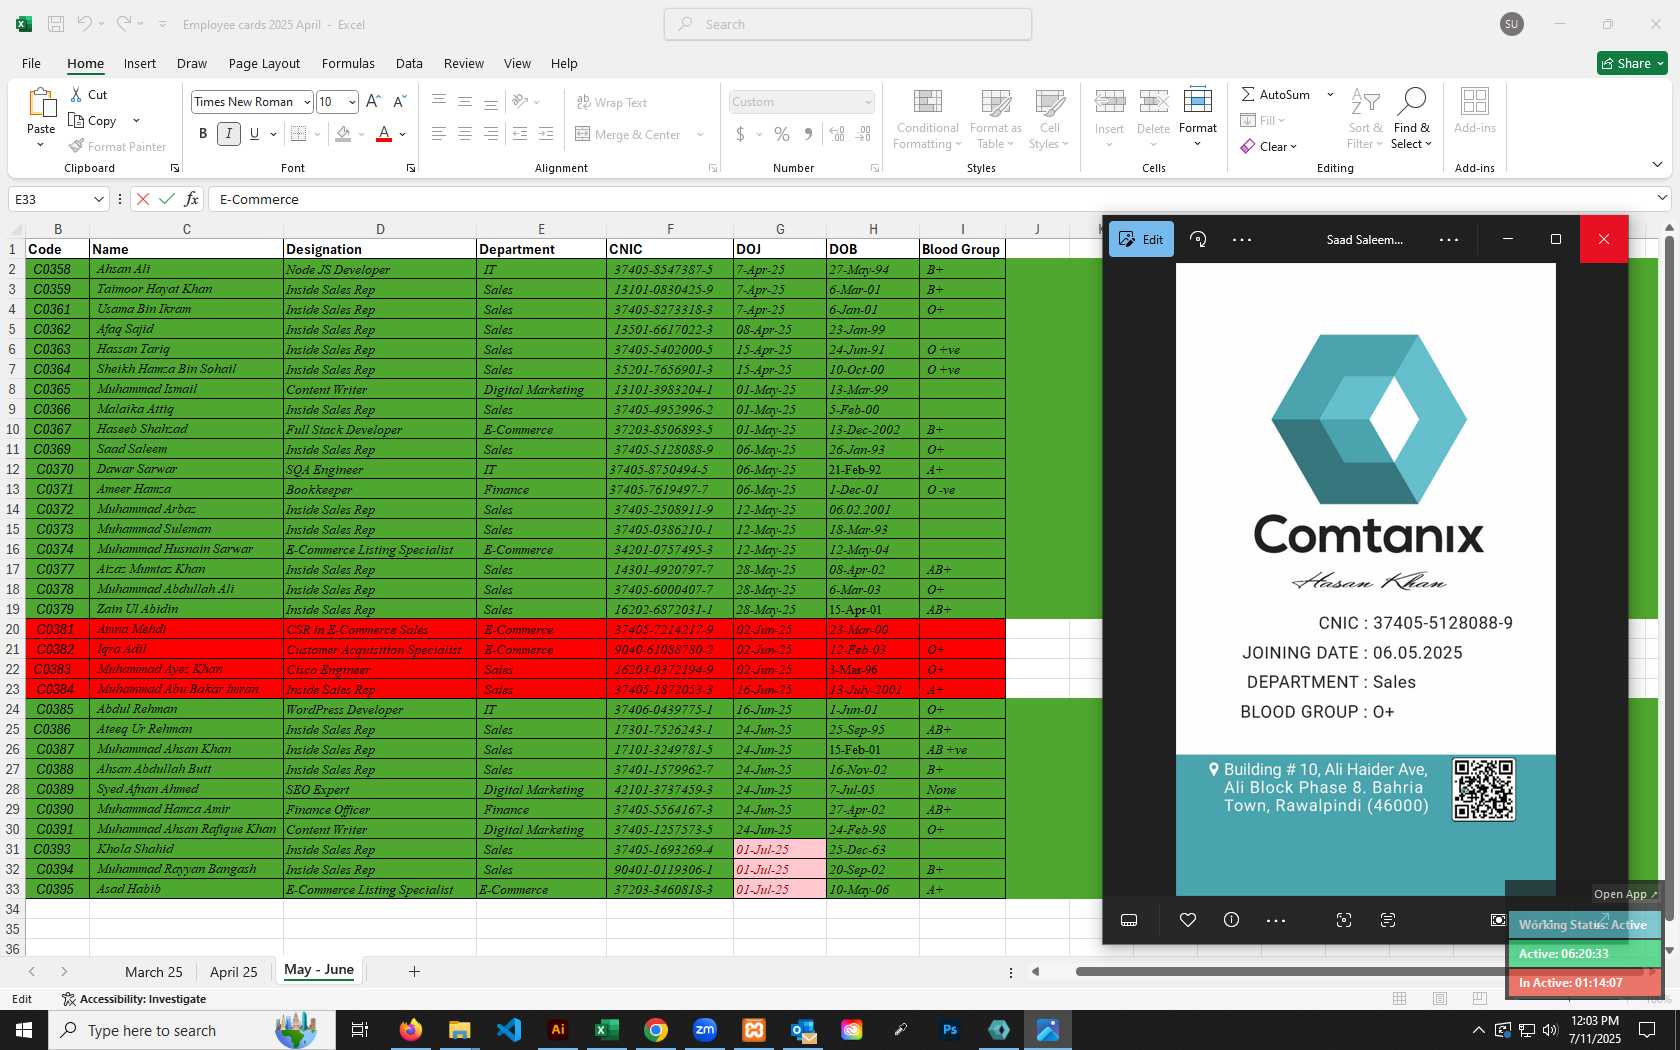Center text horizontally in cell
This screenshot has height=1050, width=1680.
click(x=465, y=134)
